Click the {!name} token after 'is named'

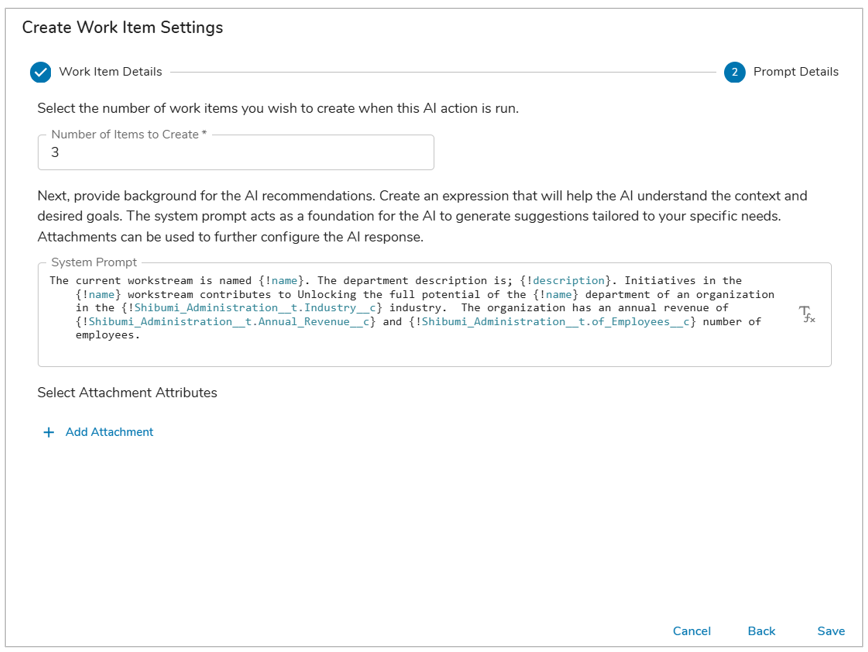tap(281, 281)
